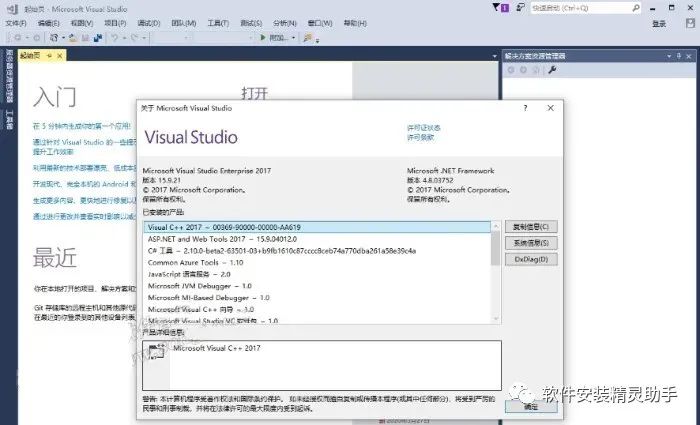The image size is (700, 425).
Task: Click Solution Explorer toolbar back icon
Action: pyautogui.click(x=511, y=70)
